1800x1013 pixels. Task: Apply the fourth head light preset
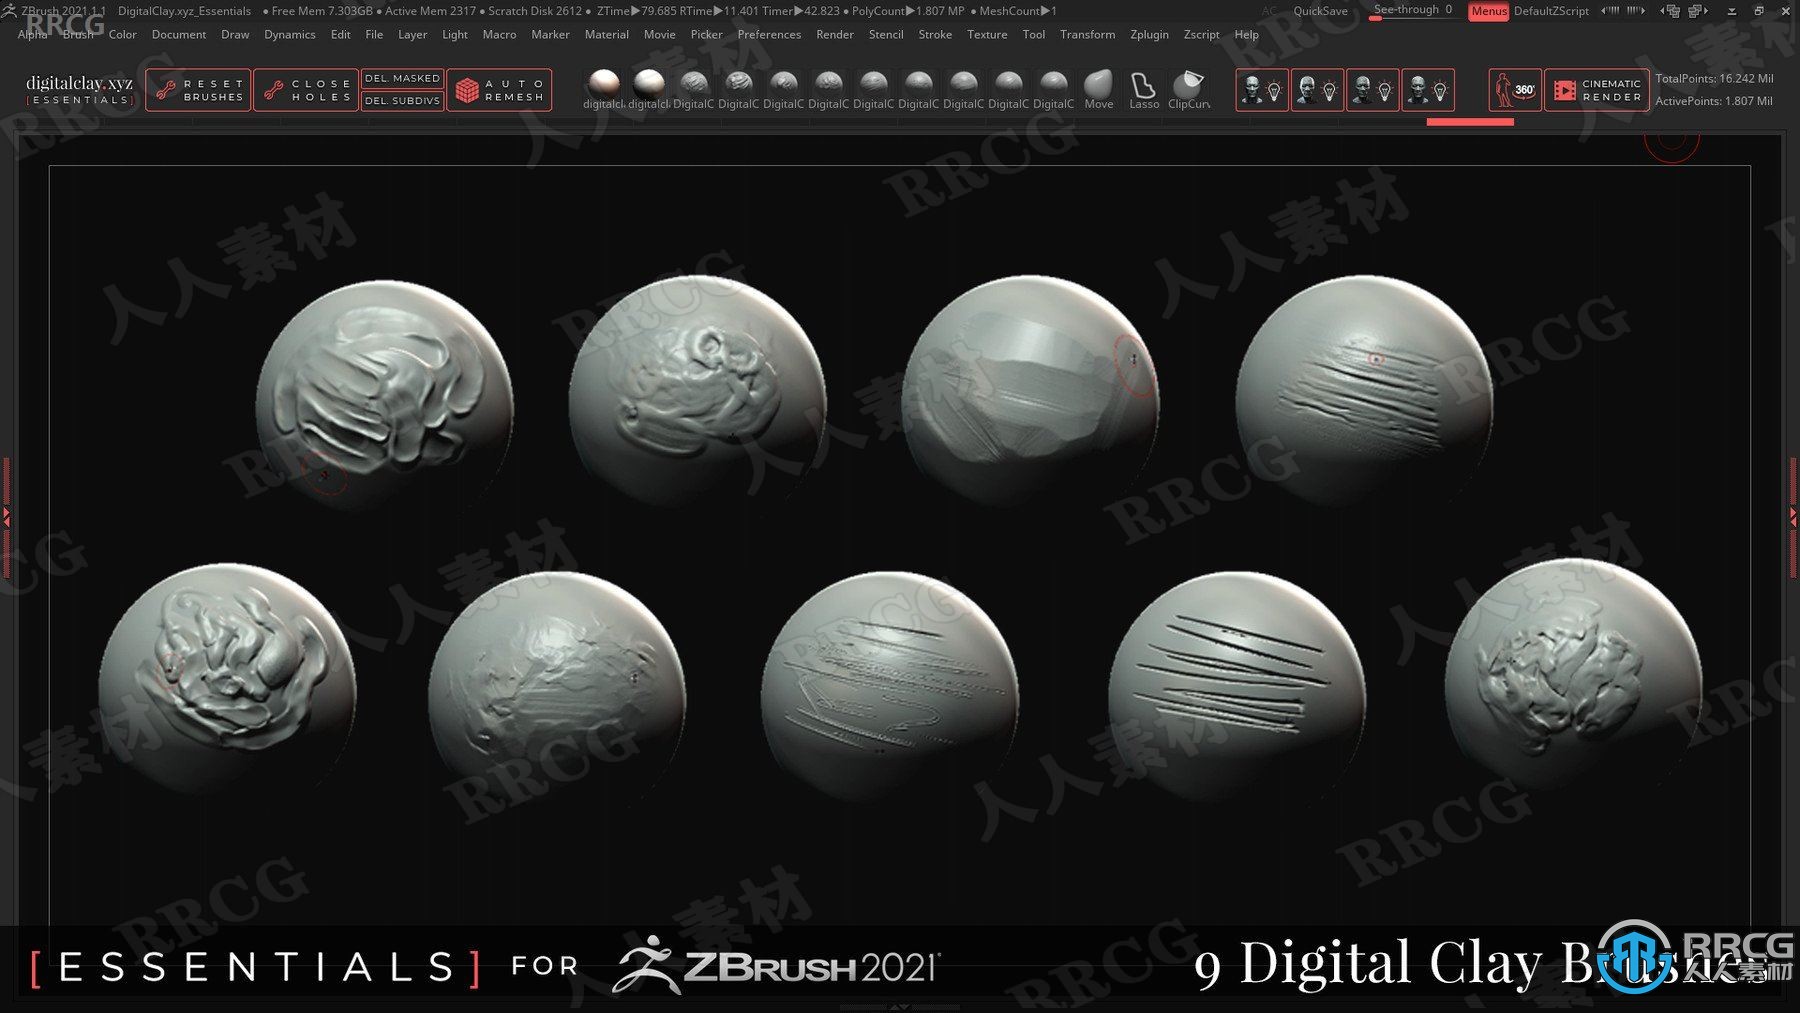(x=1428, y=90)
